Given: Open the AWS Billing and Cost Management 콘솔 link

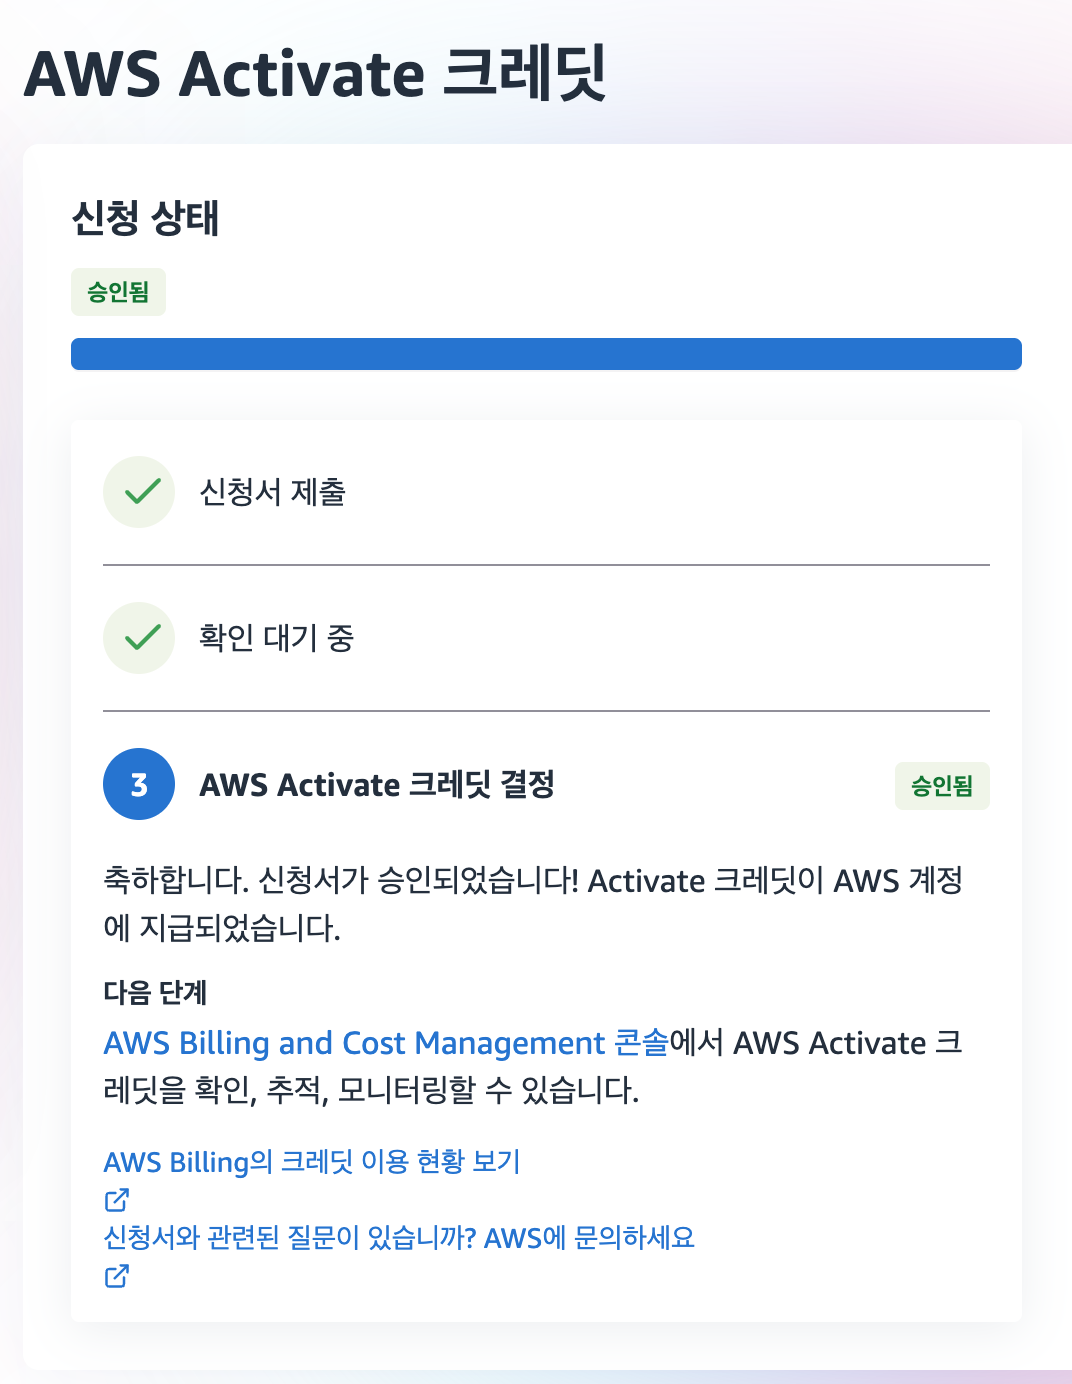Looking at the screenshot, I should click(x=386, y=1043).
